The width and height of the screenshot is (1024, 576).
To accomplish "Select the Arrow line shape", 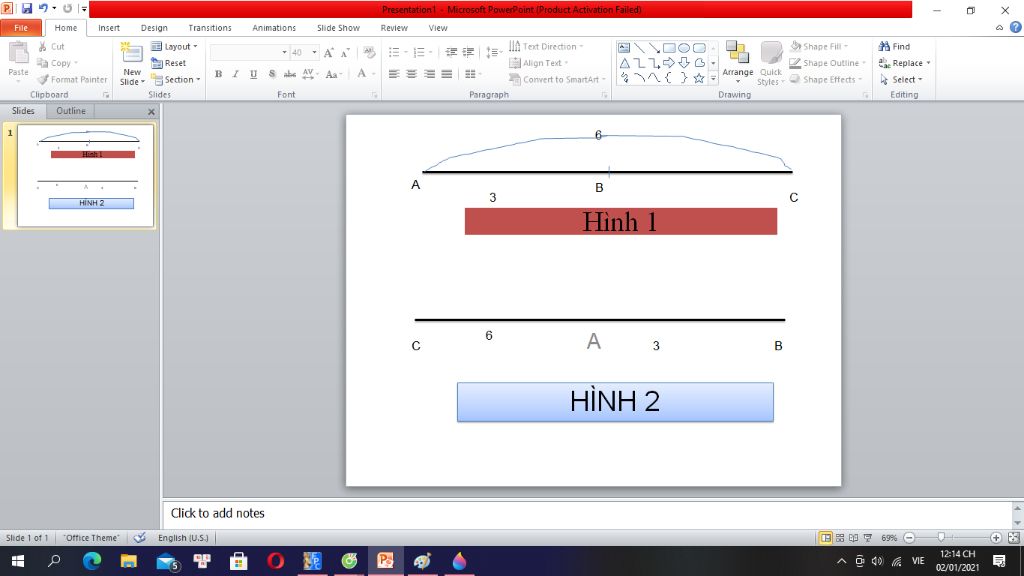I will (654, 48).
